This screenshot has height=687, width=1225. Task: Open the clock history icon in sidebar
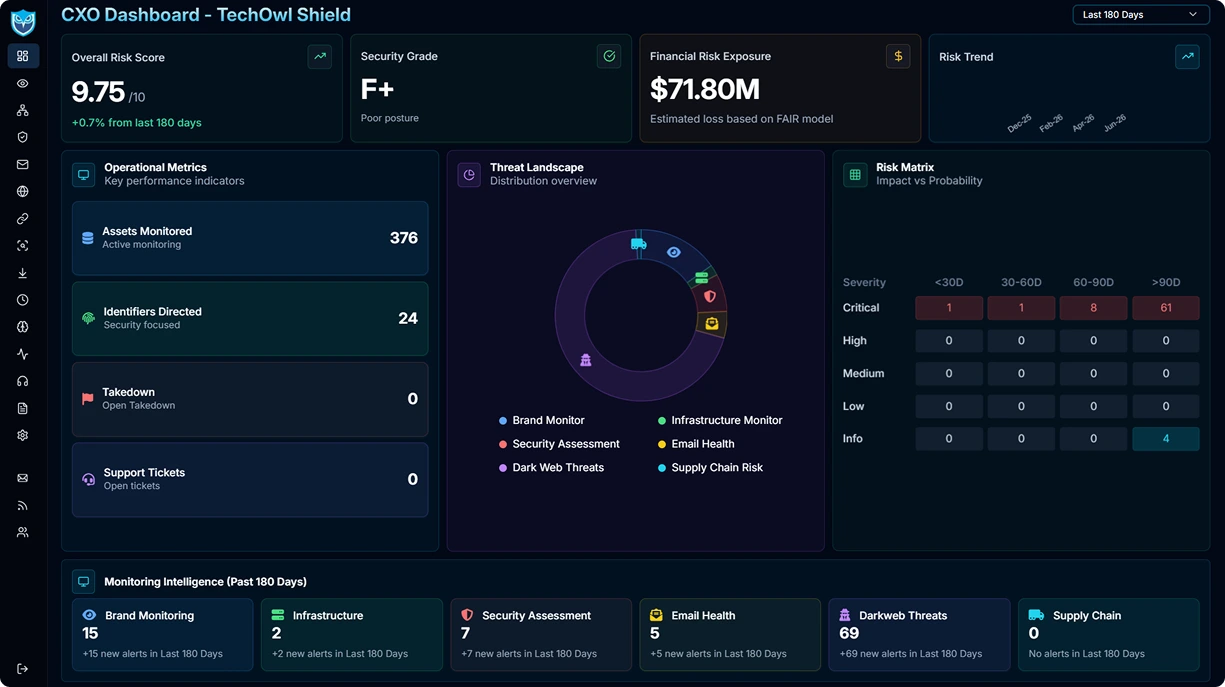pos(23,300)
